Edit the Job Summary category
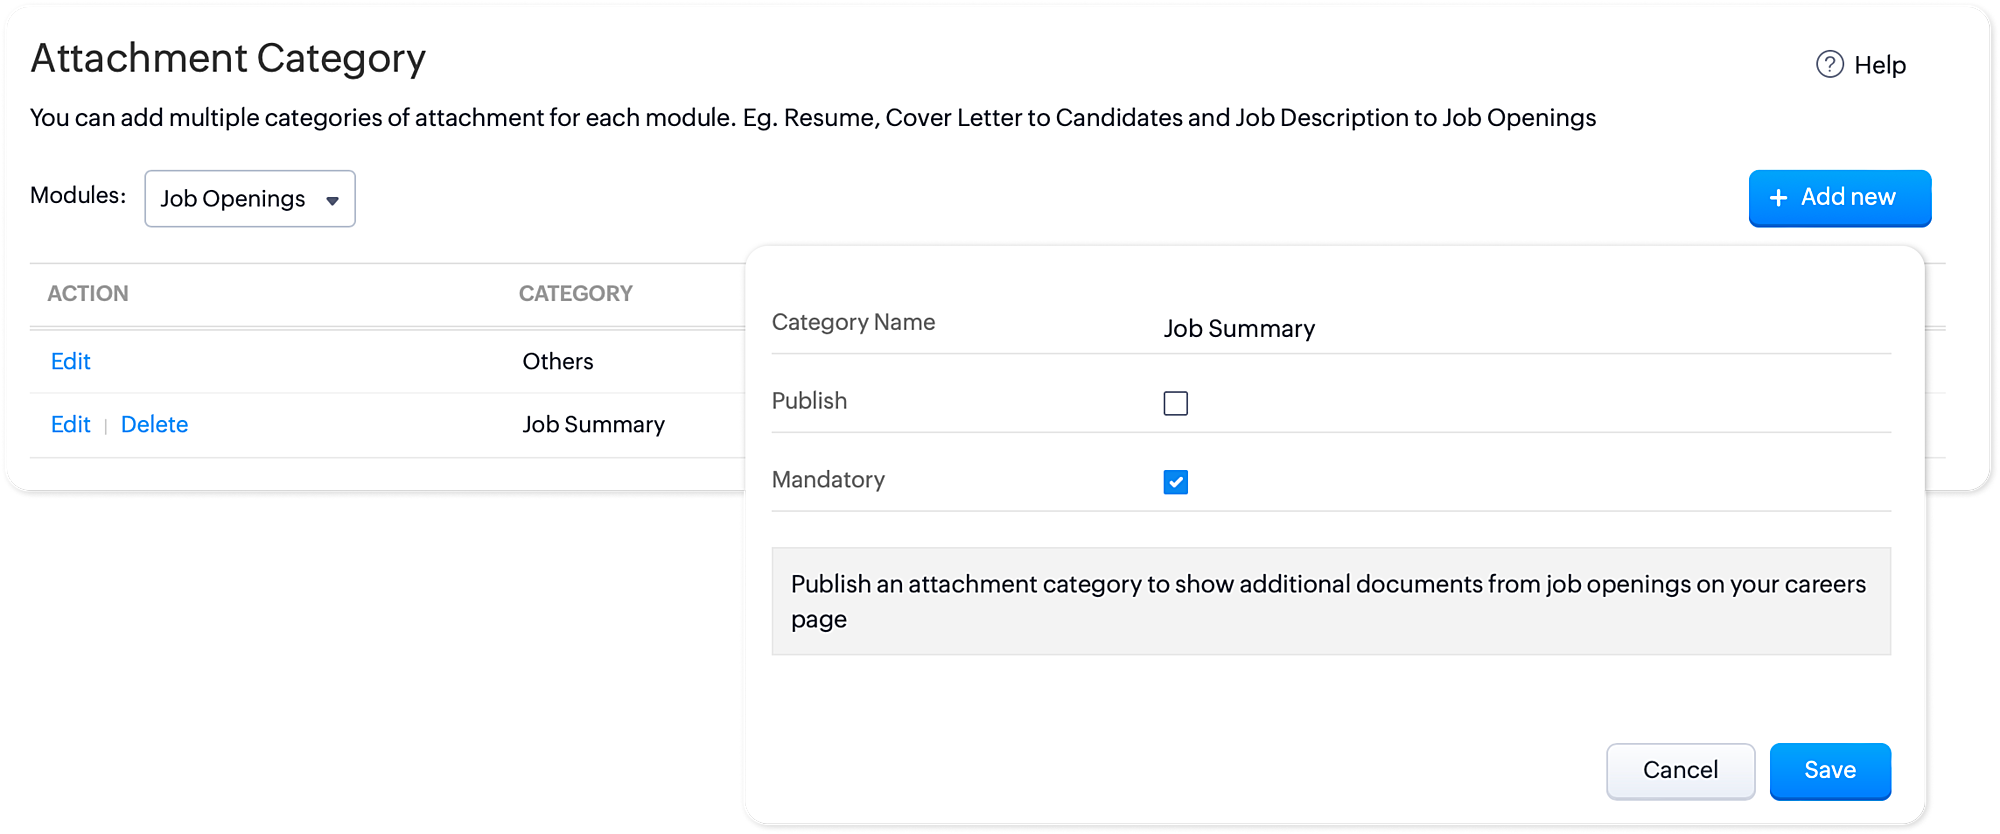The image size is (2000, 834). pyautogui.click(x=70, y=424)
